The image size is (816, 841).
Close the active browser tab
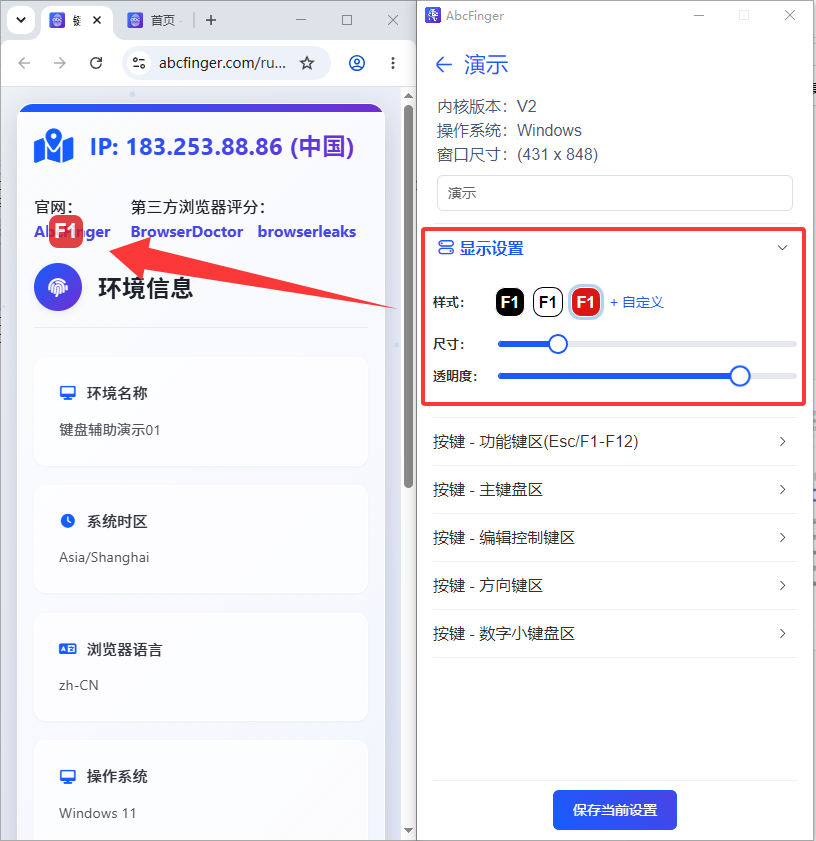tap(97, 20)
